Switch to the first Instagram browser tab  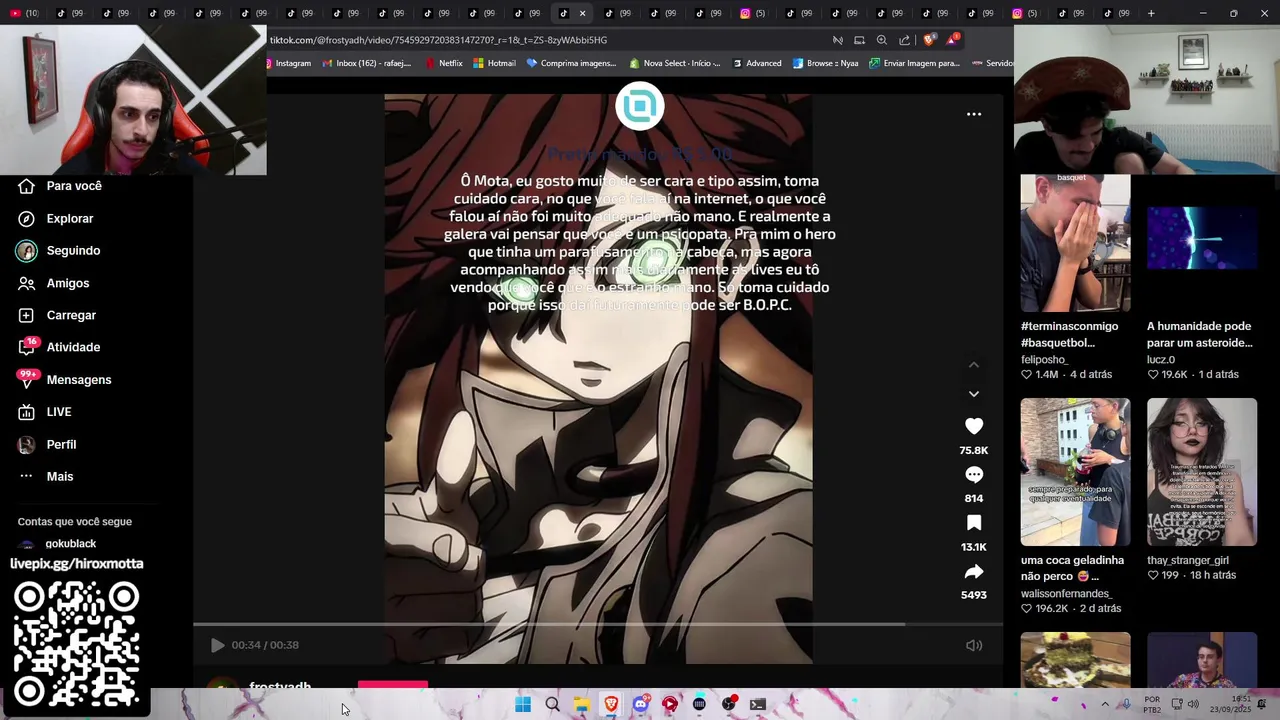[x=754, y=13]
